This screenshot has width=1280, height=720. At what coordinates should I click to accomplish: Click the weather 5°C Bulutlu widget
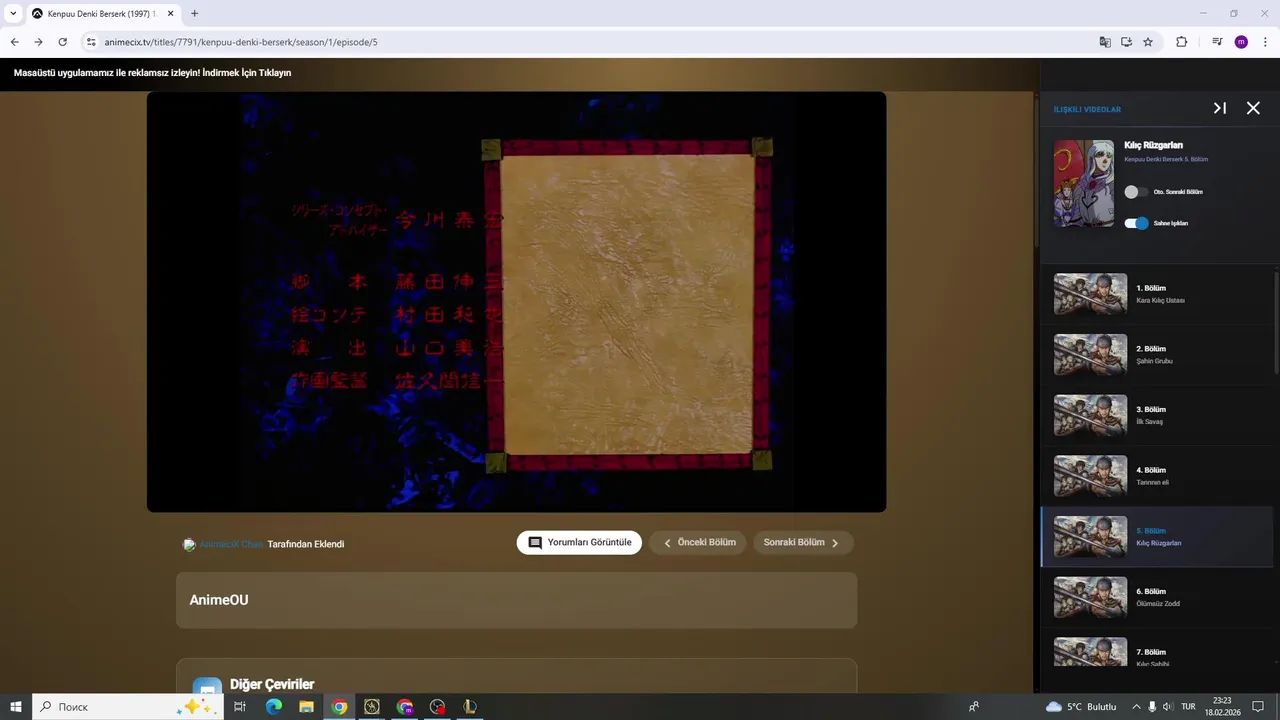click(1081, 706)
